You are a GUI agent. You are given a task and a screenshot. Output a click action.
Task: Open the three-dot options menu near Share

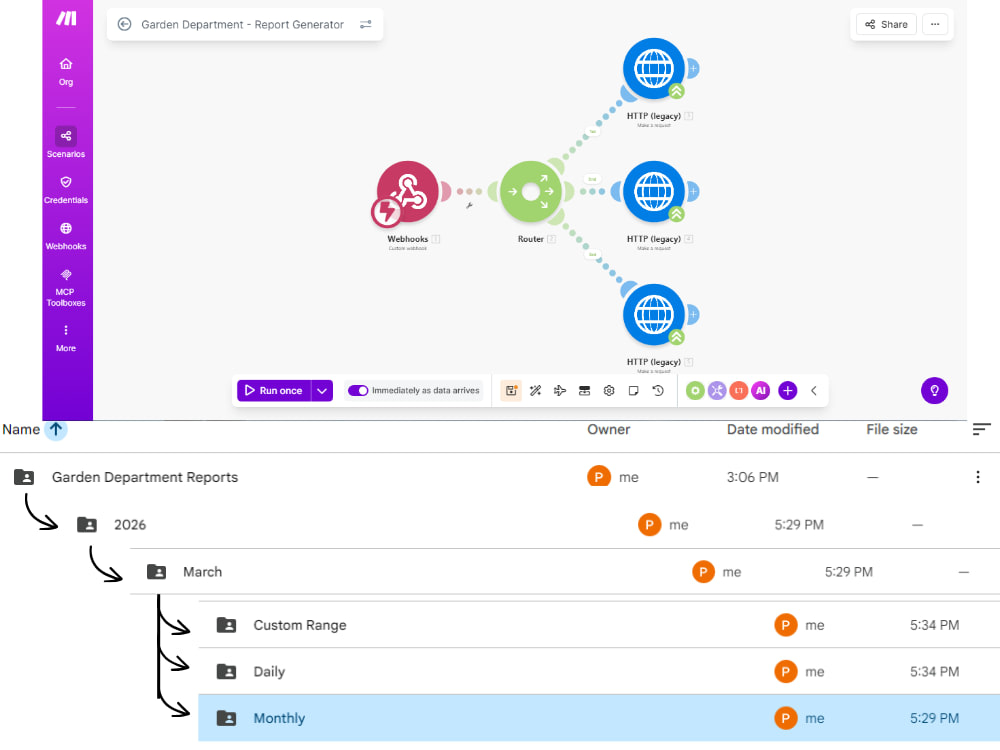(x=935, y=24)
